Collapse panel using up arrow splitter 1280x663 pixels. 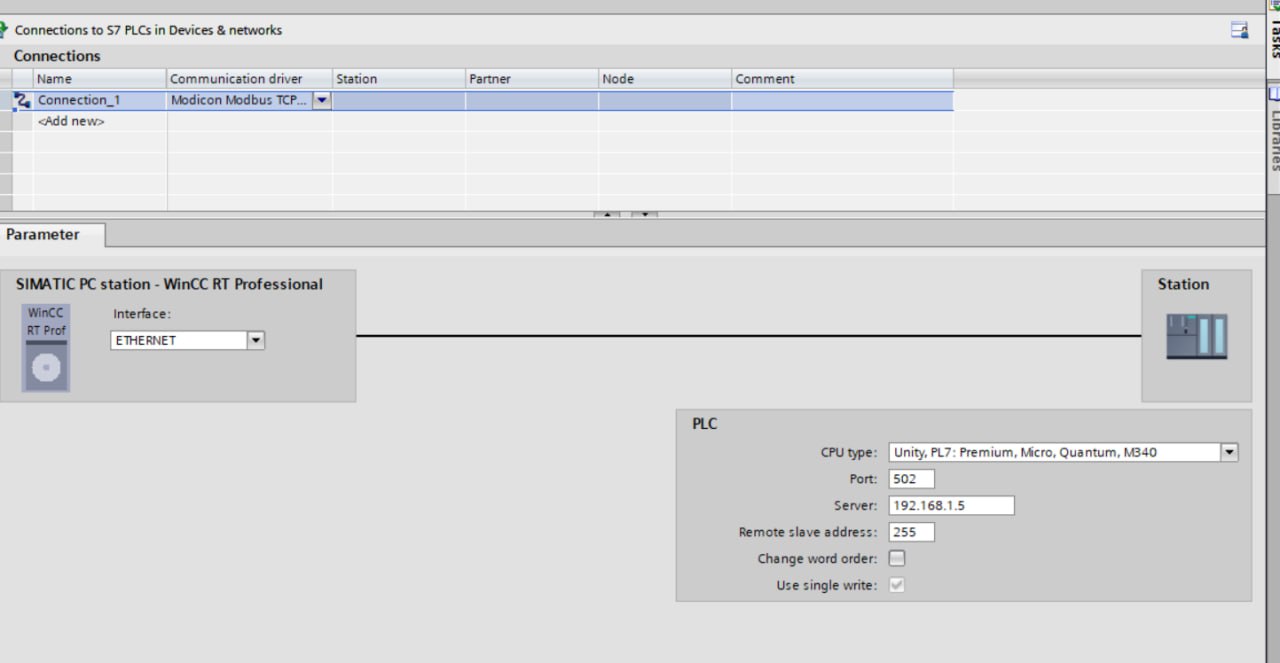point(607,214)
